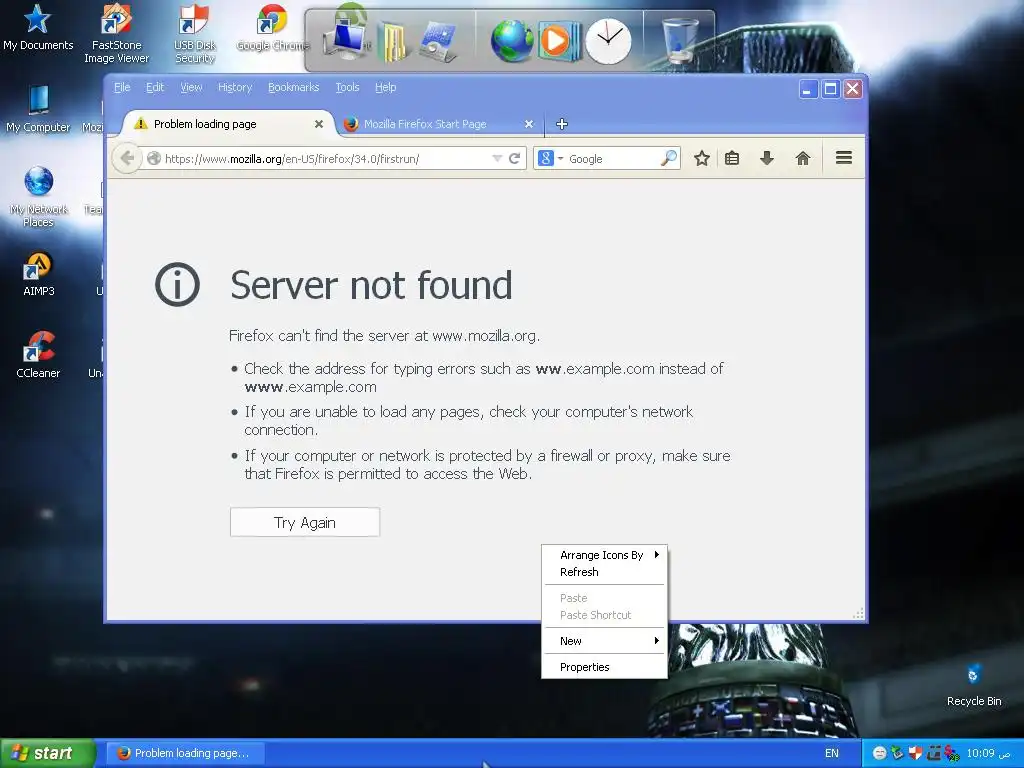
Task: Go to the Firefox Home icon
Action: coord(803,158)
